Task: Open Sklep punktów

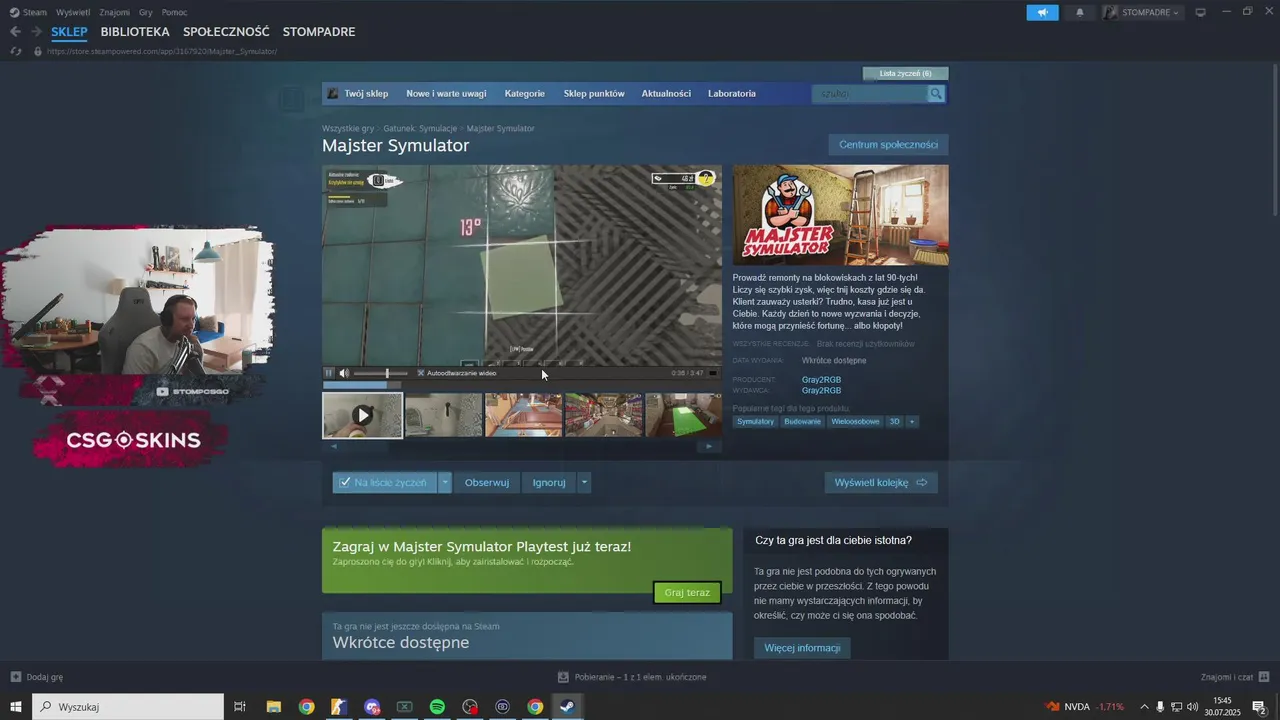Action: click(594, 94)
